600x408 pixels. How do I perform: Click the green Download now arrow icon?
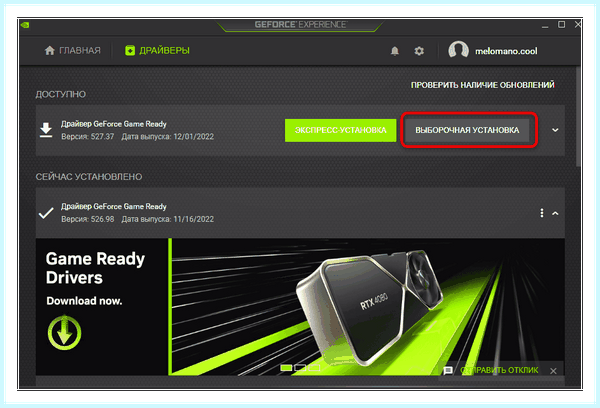click(64, 332)
